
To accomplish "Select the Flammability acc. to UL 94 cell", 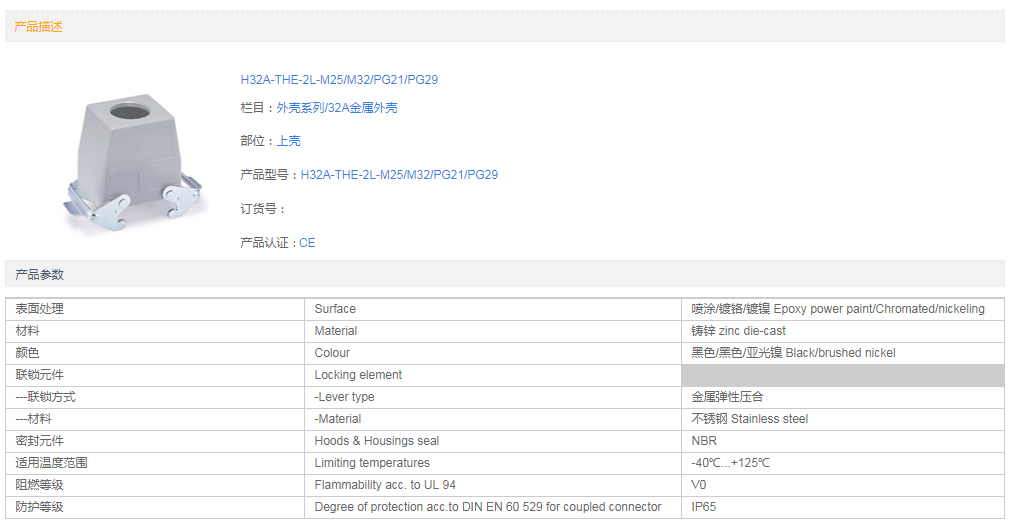I will tap(385, 485).
